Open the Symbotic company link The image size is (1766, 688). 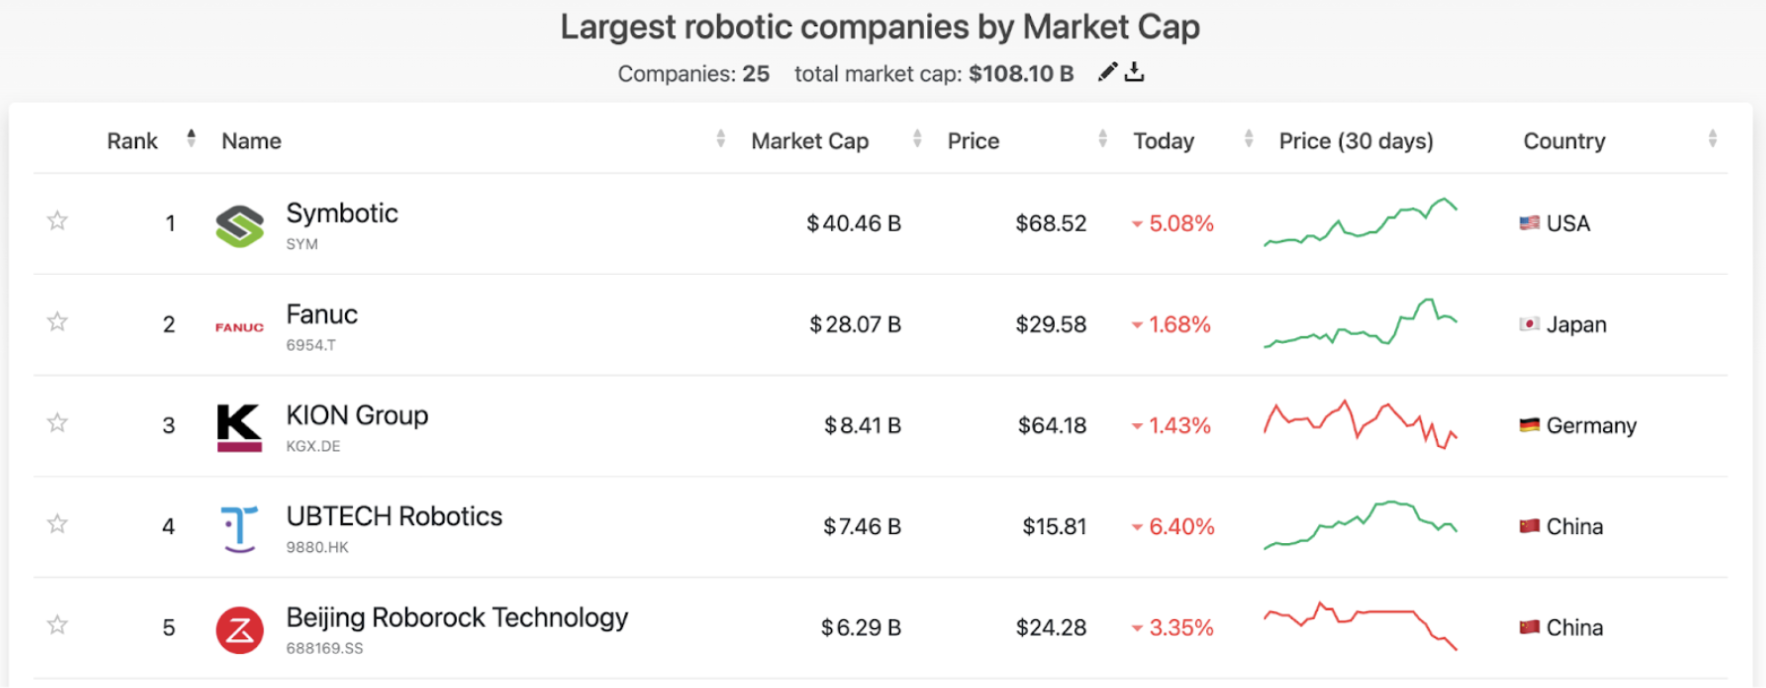342,213
